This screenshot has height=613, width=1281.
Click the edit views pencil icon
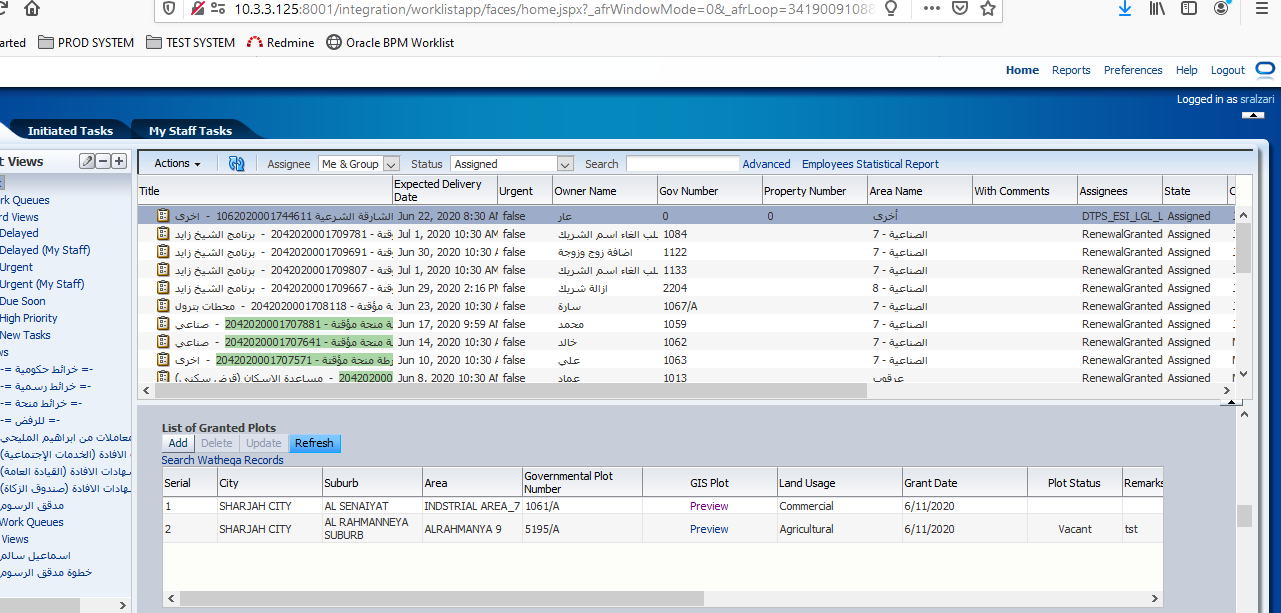click(87, 161)
